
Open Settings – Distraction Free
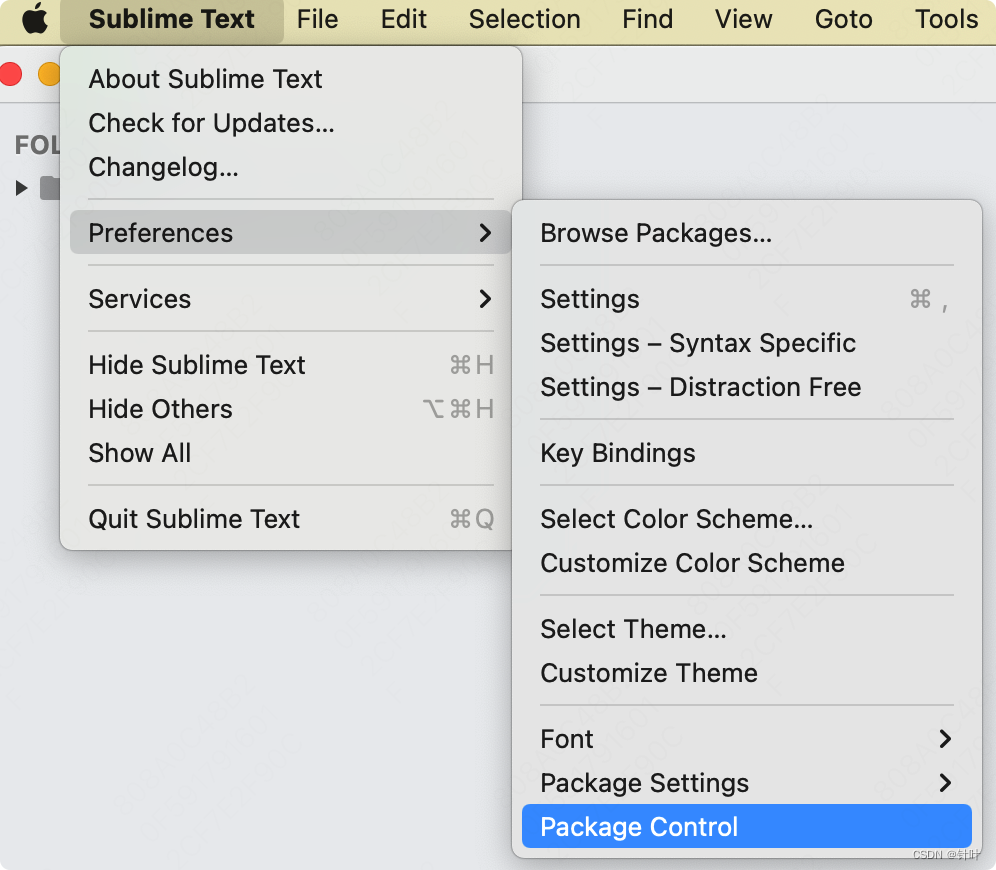click(700, 387)
